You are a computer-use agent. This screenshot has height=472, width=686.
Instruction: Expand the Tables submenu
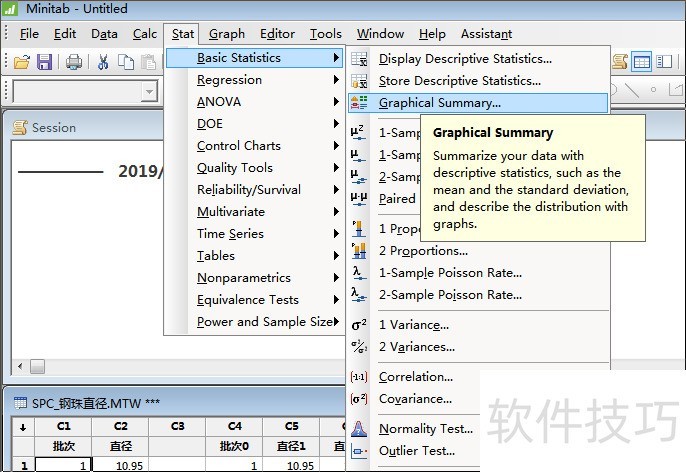click(253, 255)
